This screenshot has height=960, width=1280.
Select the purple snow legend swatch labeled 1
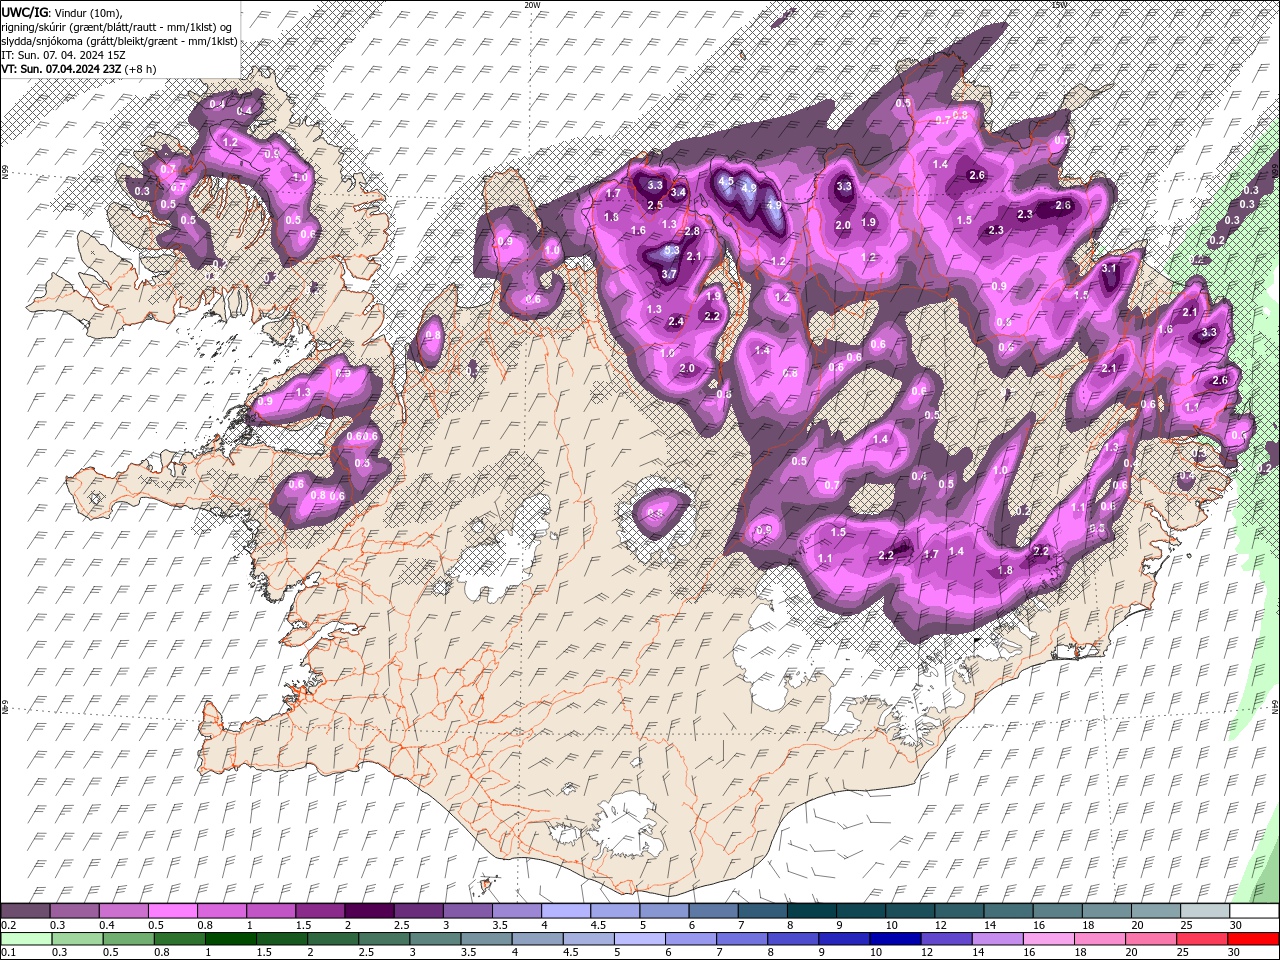pyautogui.click(x=270, y=911)
